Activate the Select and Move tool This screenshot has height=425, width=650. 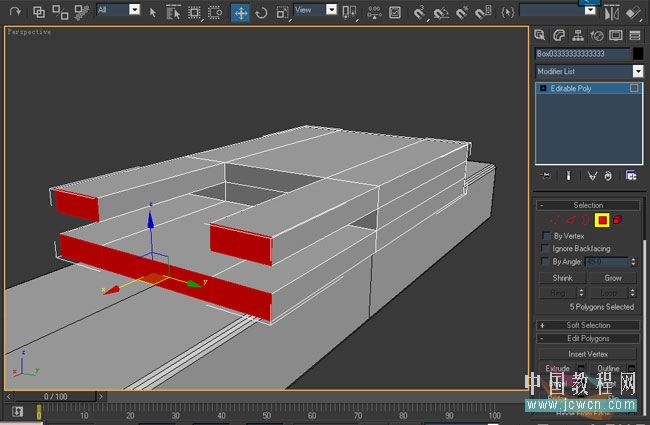(x=240, y=13)
